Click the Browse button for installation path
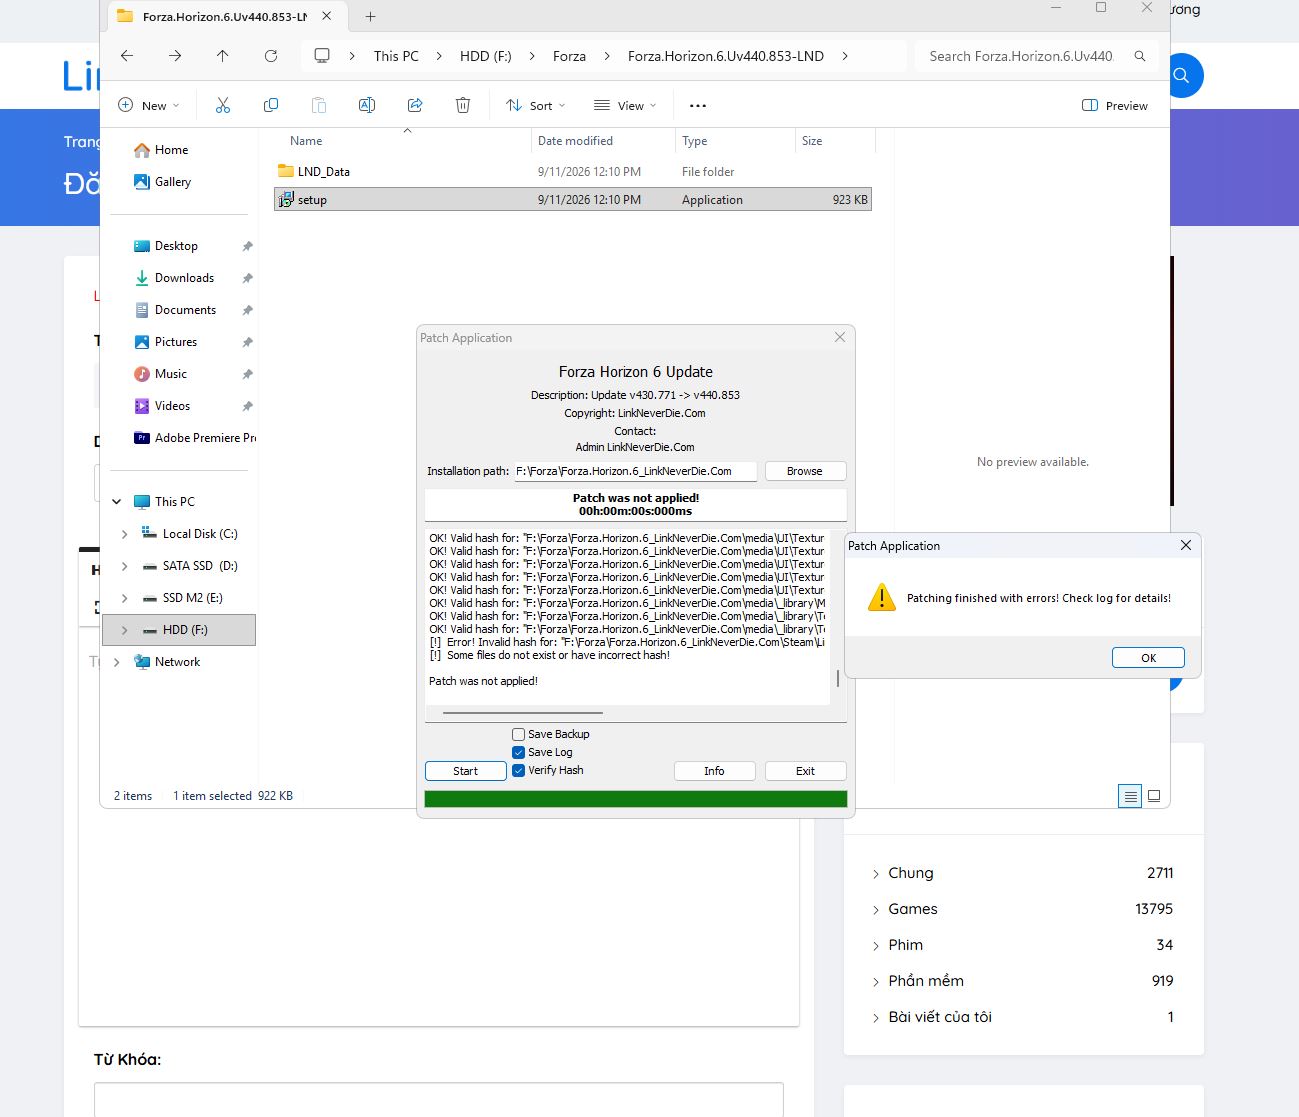The image size is (1299, 1117). tap(805, 471)
